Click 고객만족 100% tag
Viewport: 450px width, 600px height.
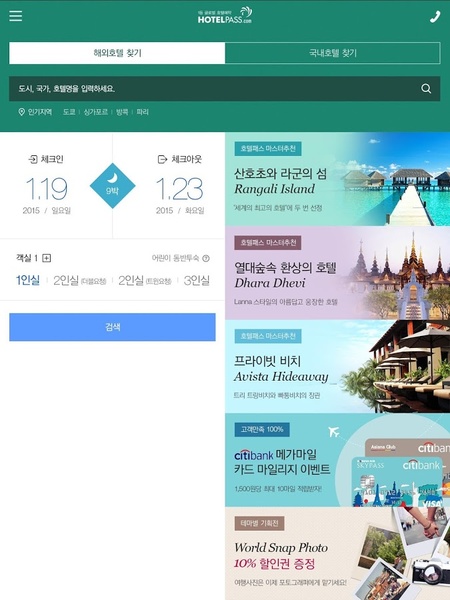[x=262, y=430]
